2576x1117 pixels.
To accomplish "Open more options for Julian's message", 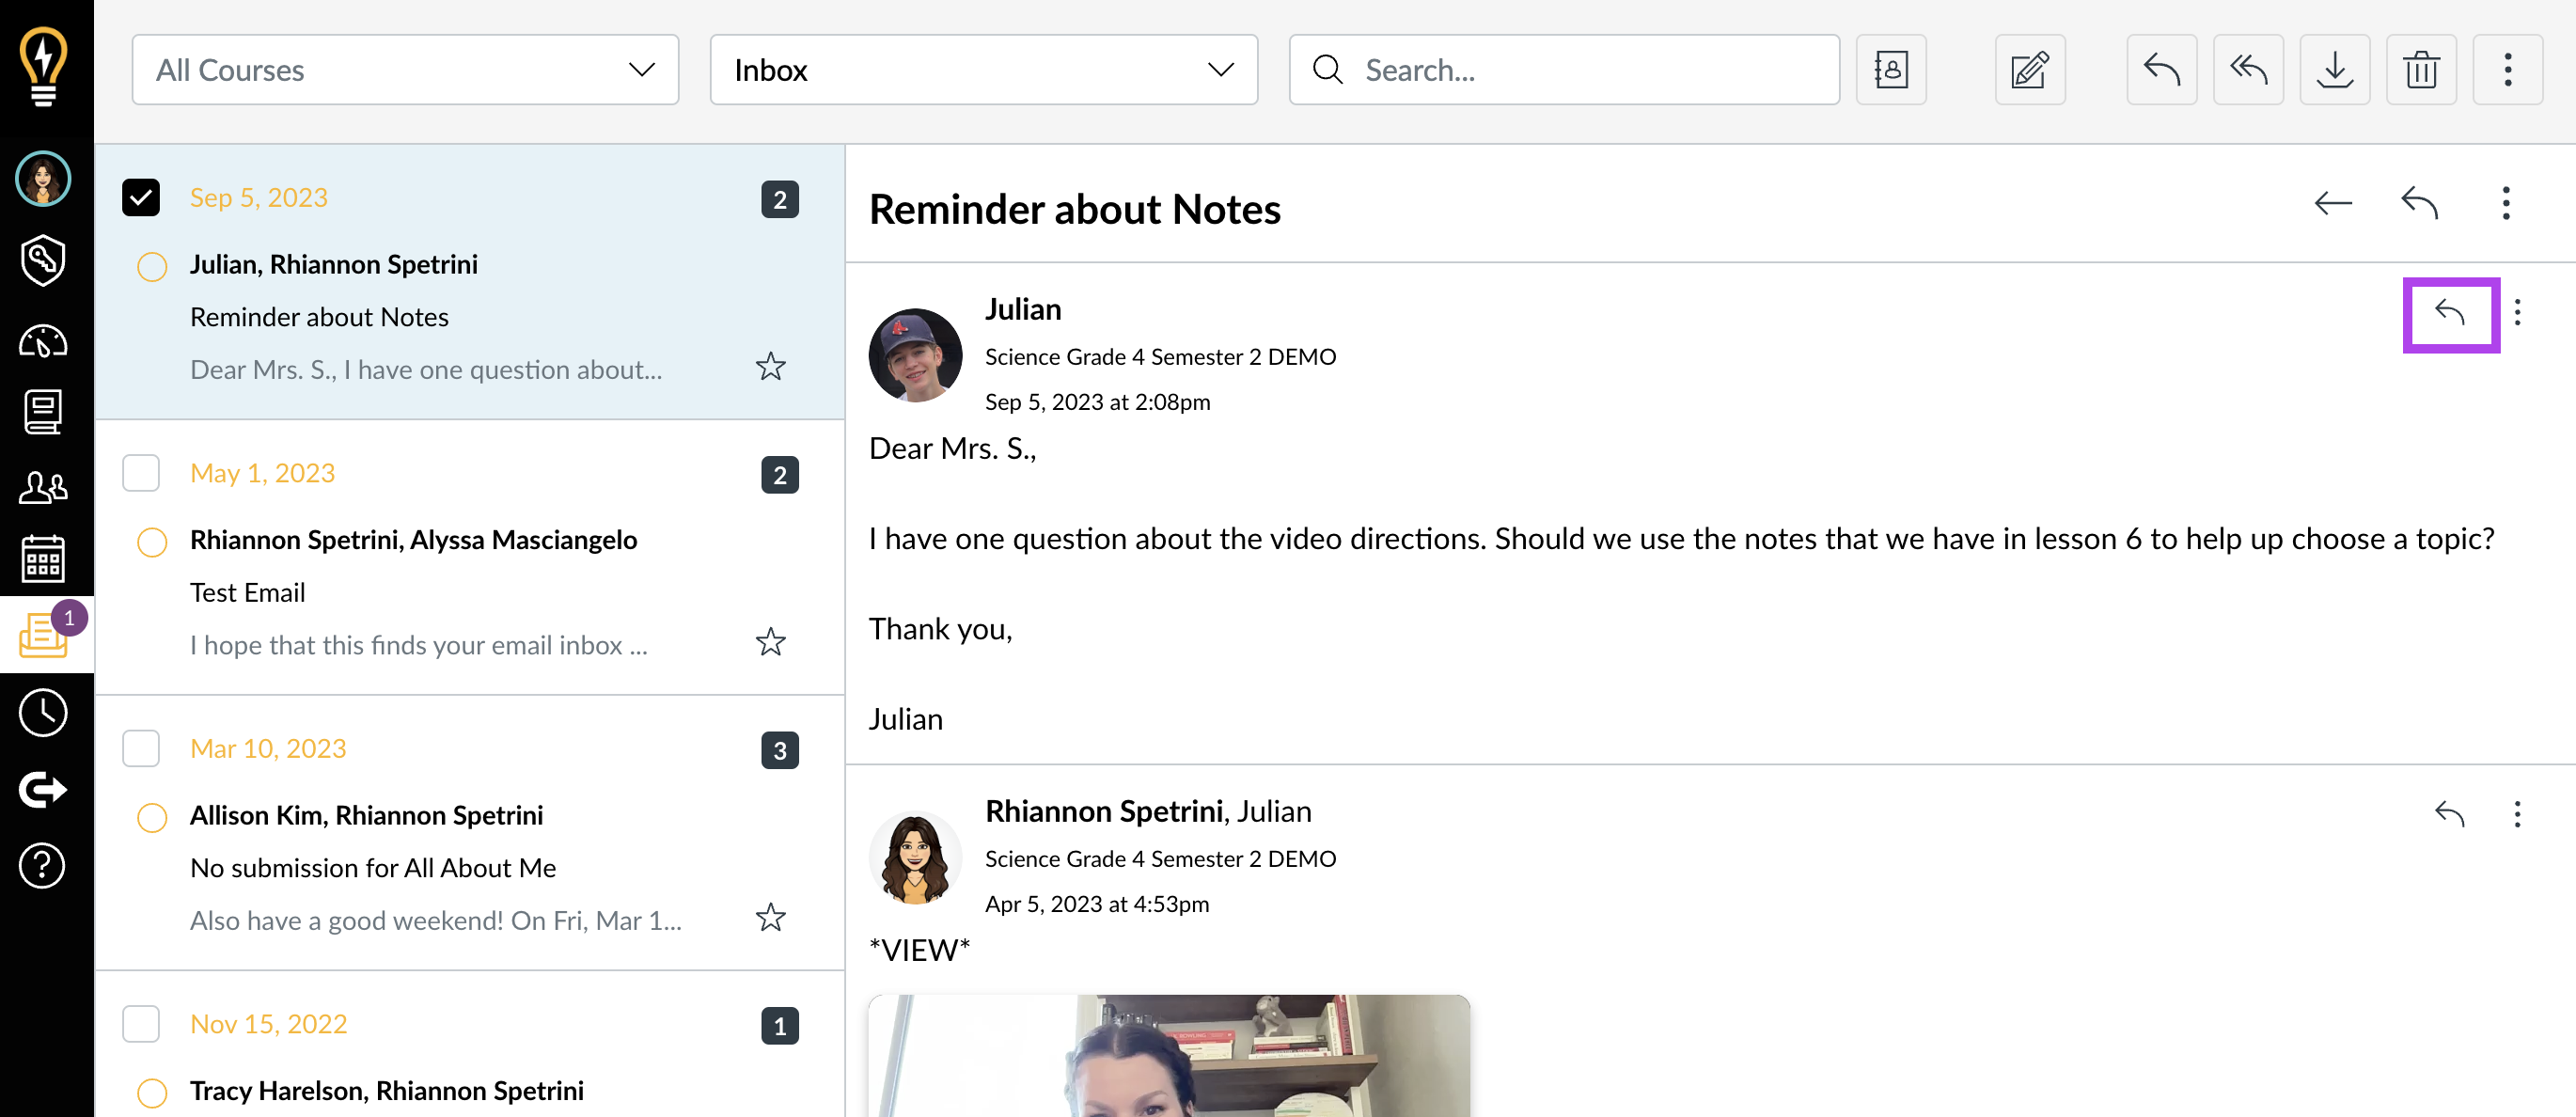I will (2517, 313).
